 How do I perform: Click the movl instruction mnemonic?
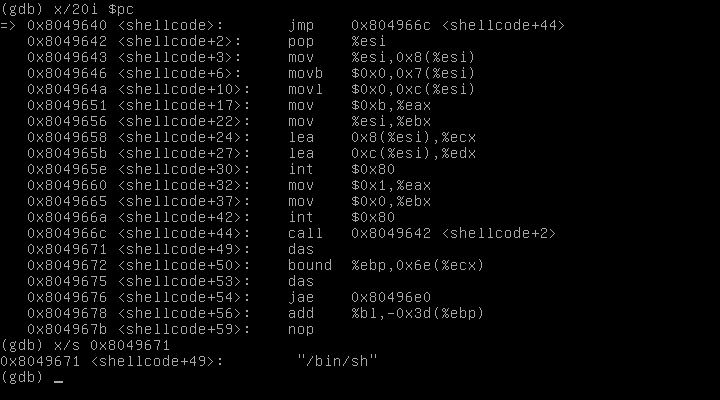click(x=304, y=90)
